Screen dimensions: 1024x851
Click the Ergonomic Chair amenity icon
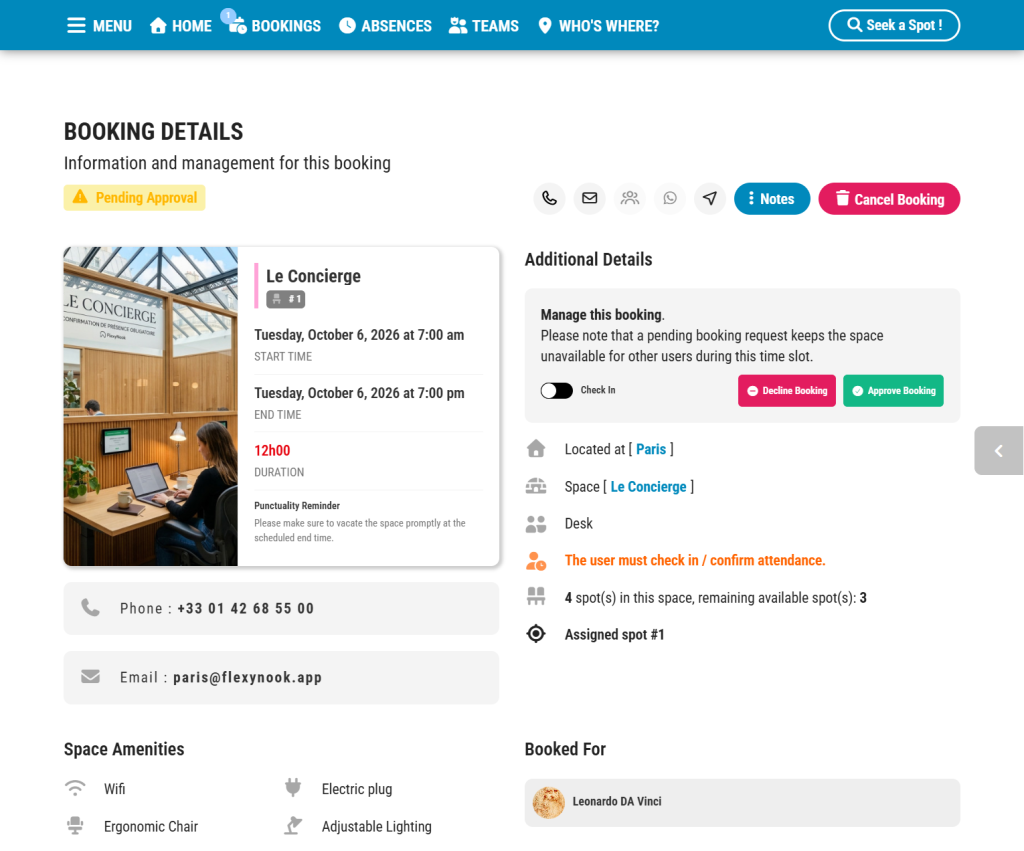pos(75,826)
